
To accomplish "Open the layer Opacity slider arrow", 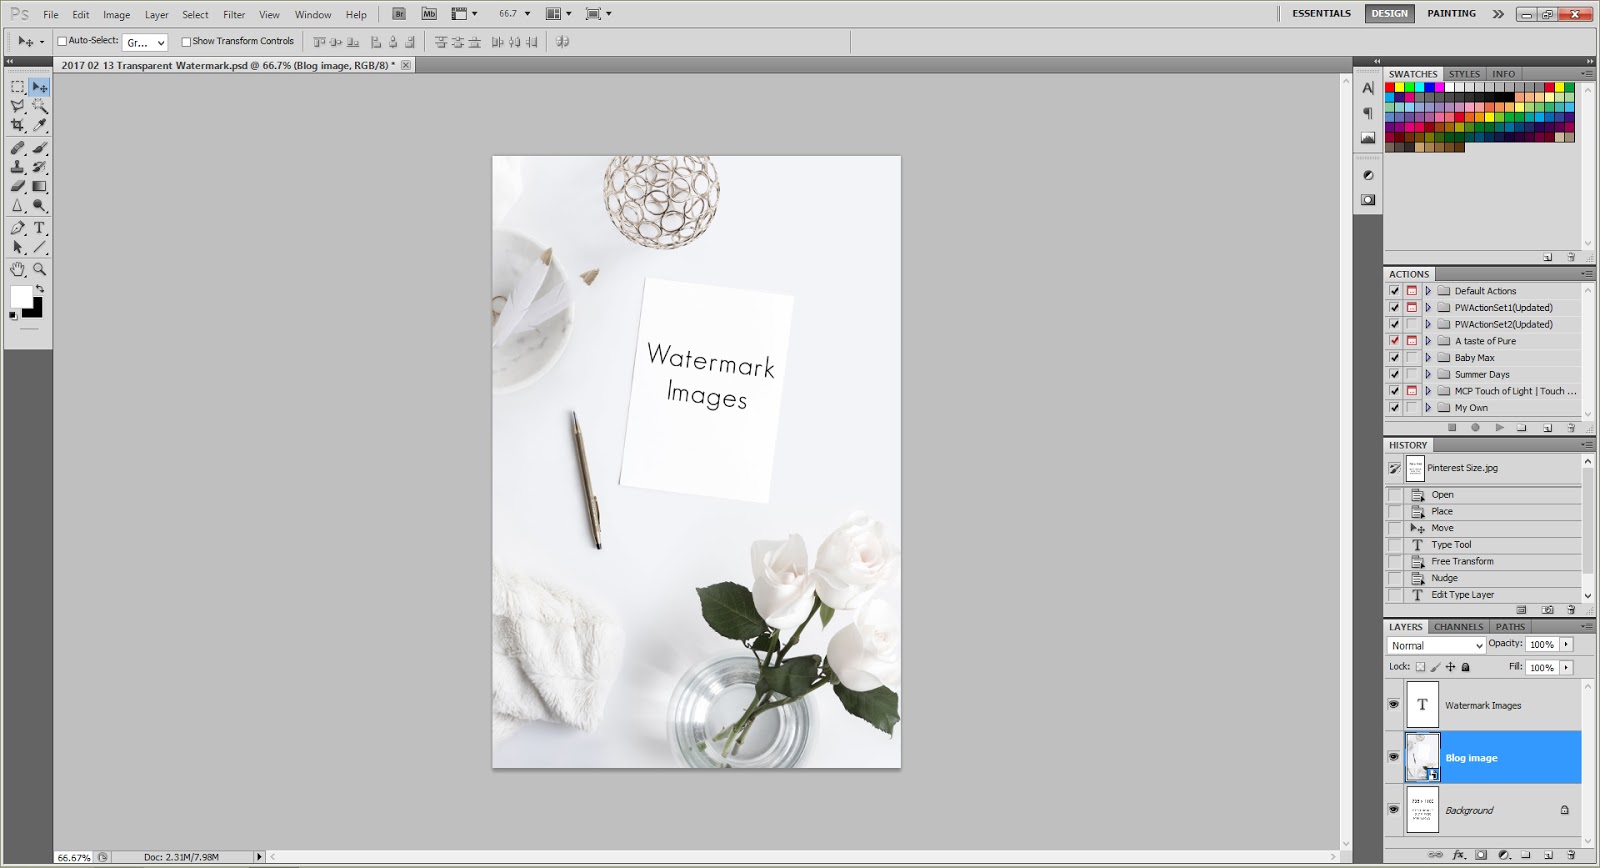I will (1566, 645).
